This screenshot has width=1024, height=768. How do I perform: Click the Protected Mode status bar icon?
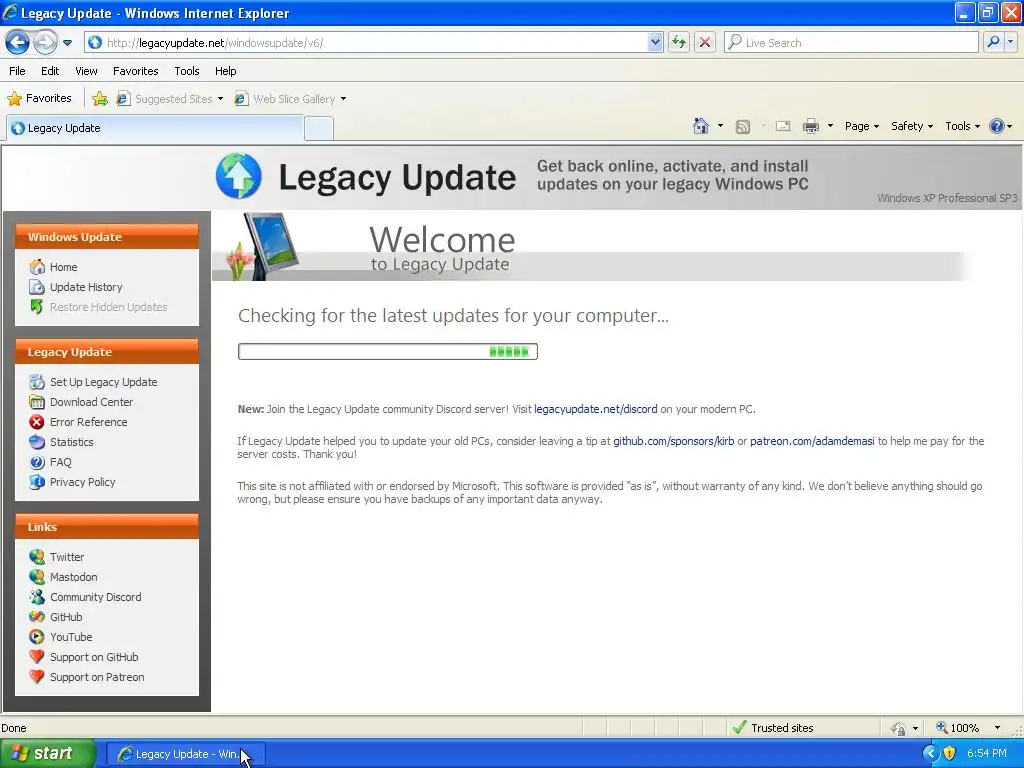click(899, 728)
